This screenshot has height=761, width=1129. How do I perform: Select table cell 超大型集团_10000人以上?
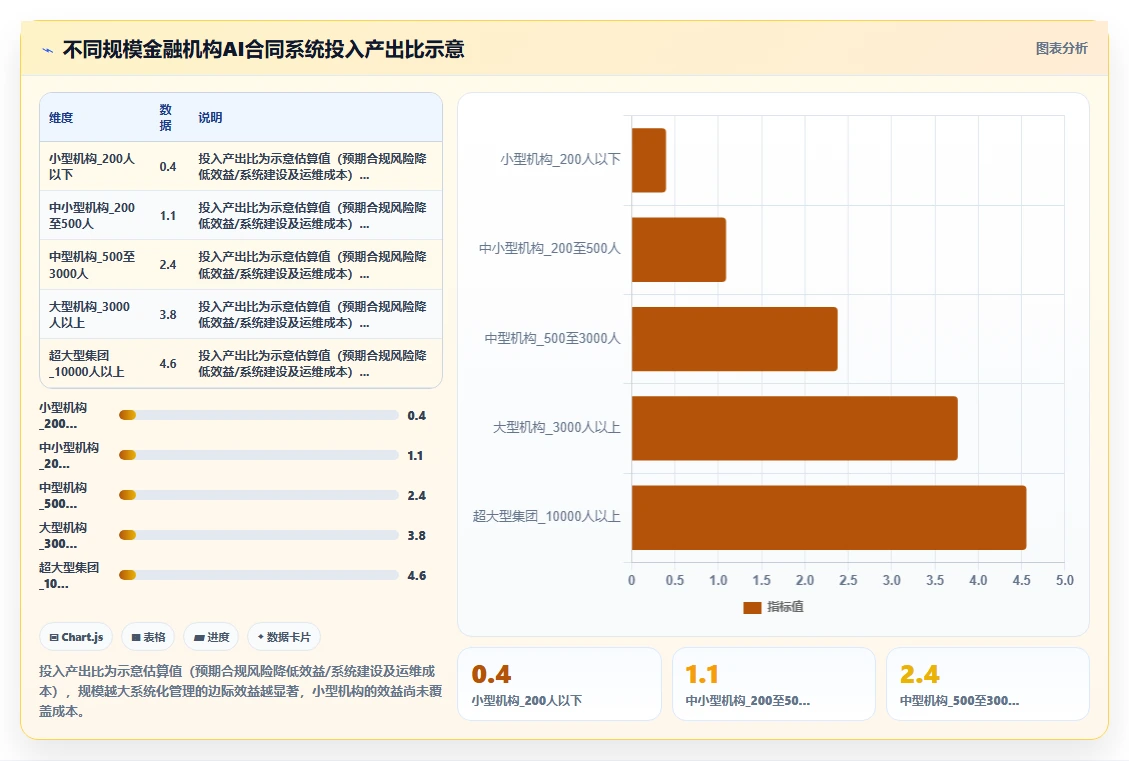pos(86,364)
